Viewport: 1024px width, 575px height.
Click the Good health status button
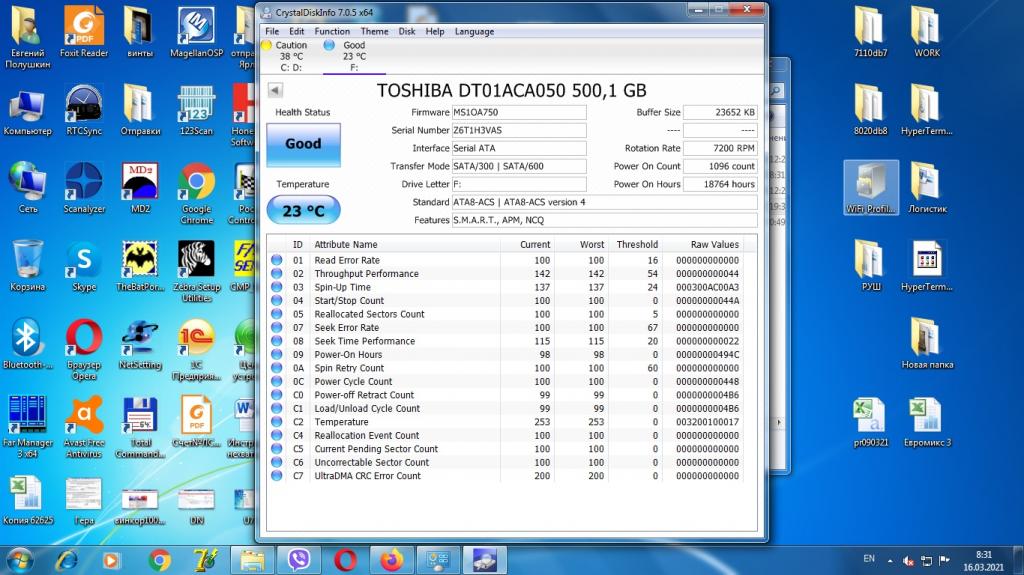(303, 144)
